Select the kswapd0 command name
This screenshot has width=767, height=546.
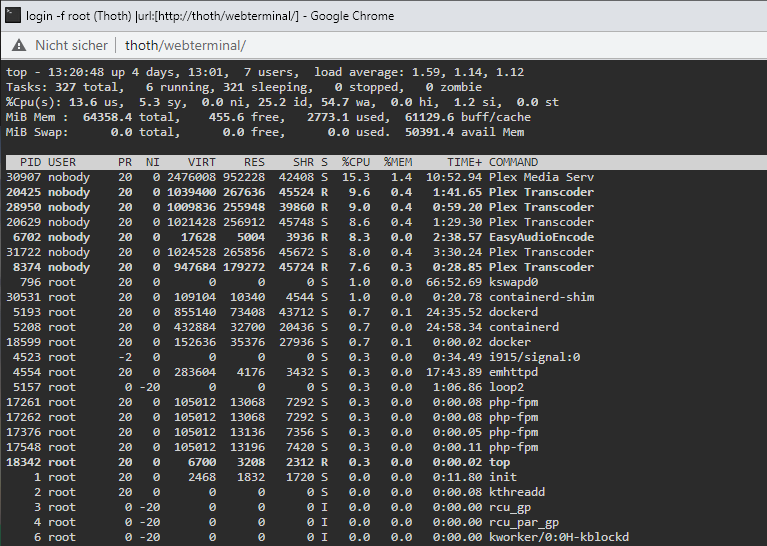[514, 282]
